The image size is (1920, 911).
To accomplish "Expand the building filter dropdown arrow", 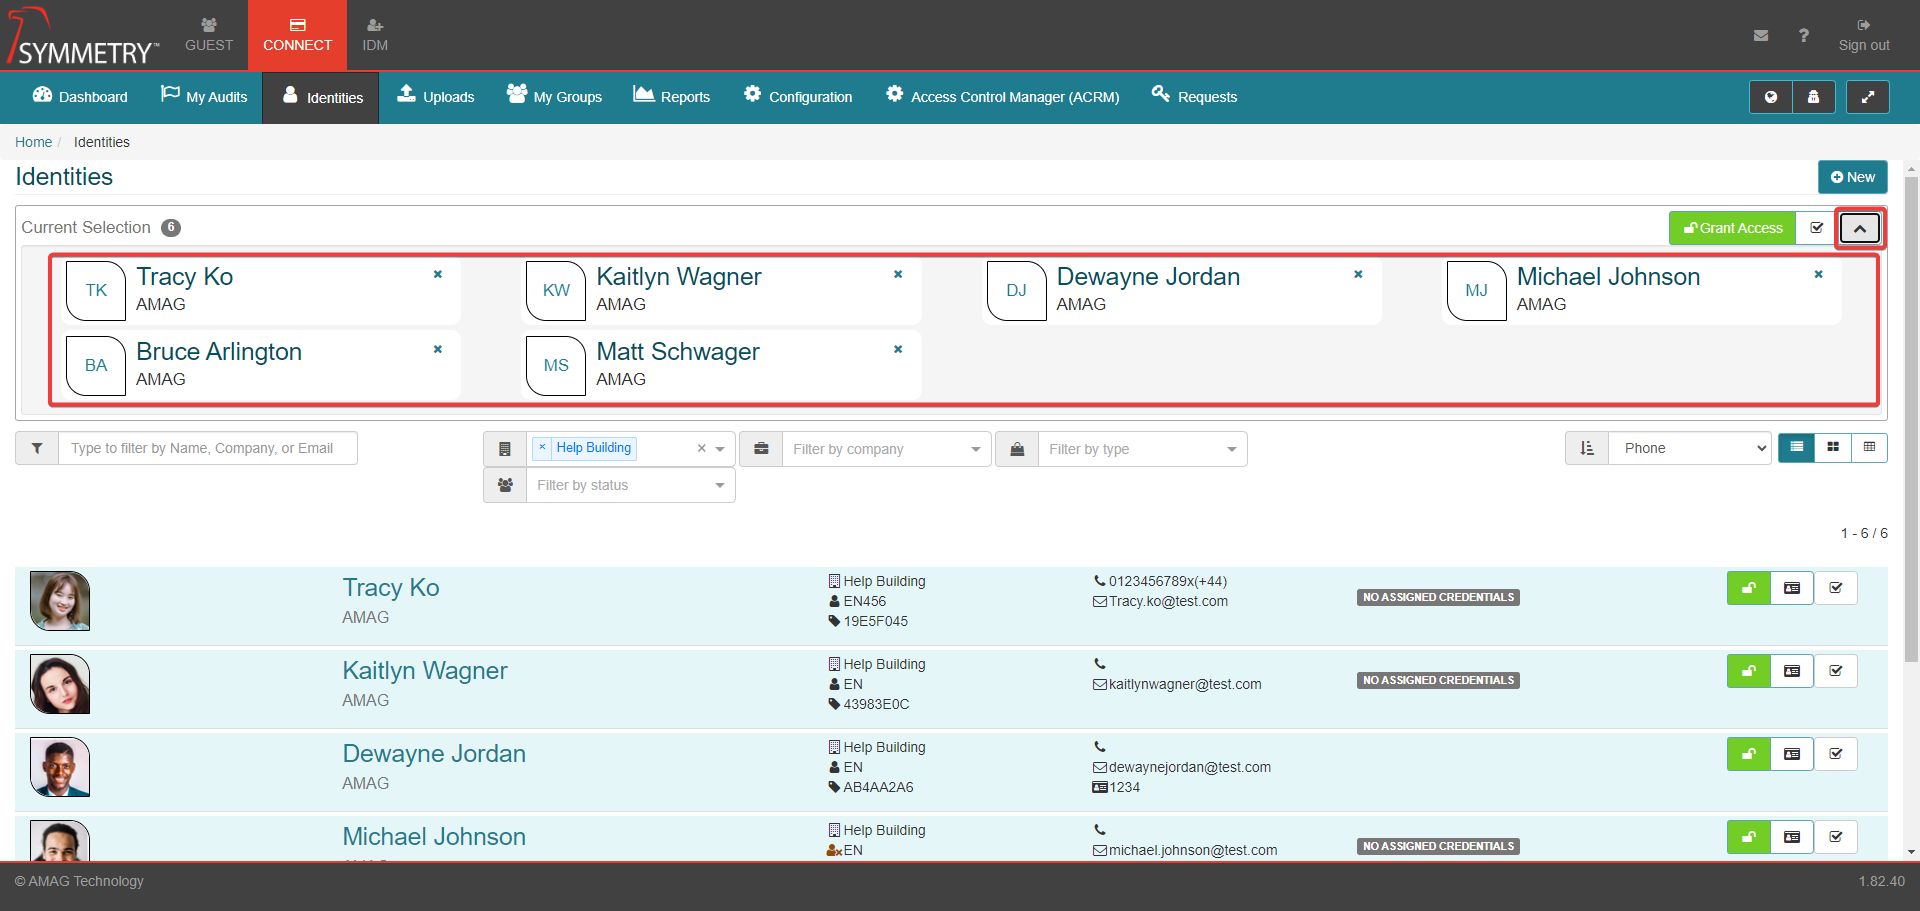I will [x=720, y=449].
